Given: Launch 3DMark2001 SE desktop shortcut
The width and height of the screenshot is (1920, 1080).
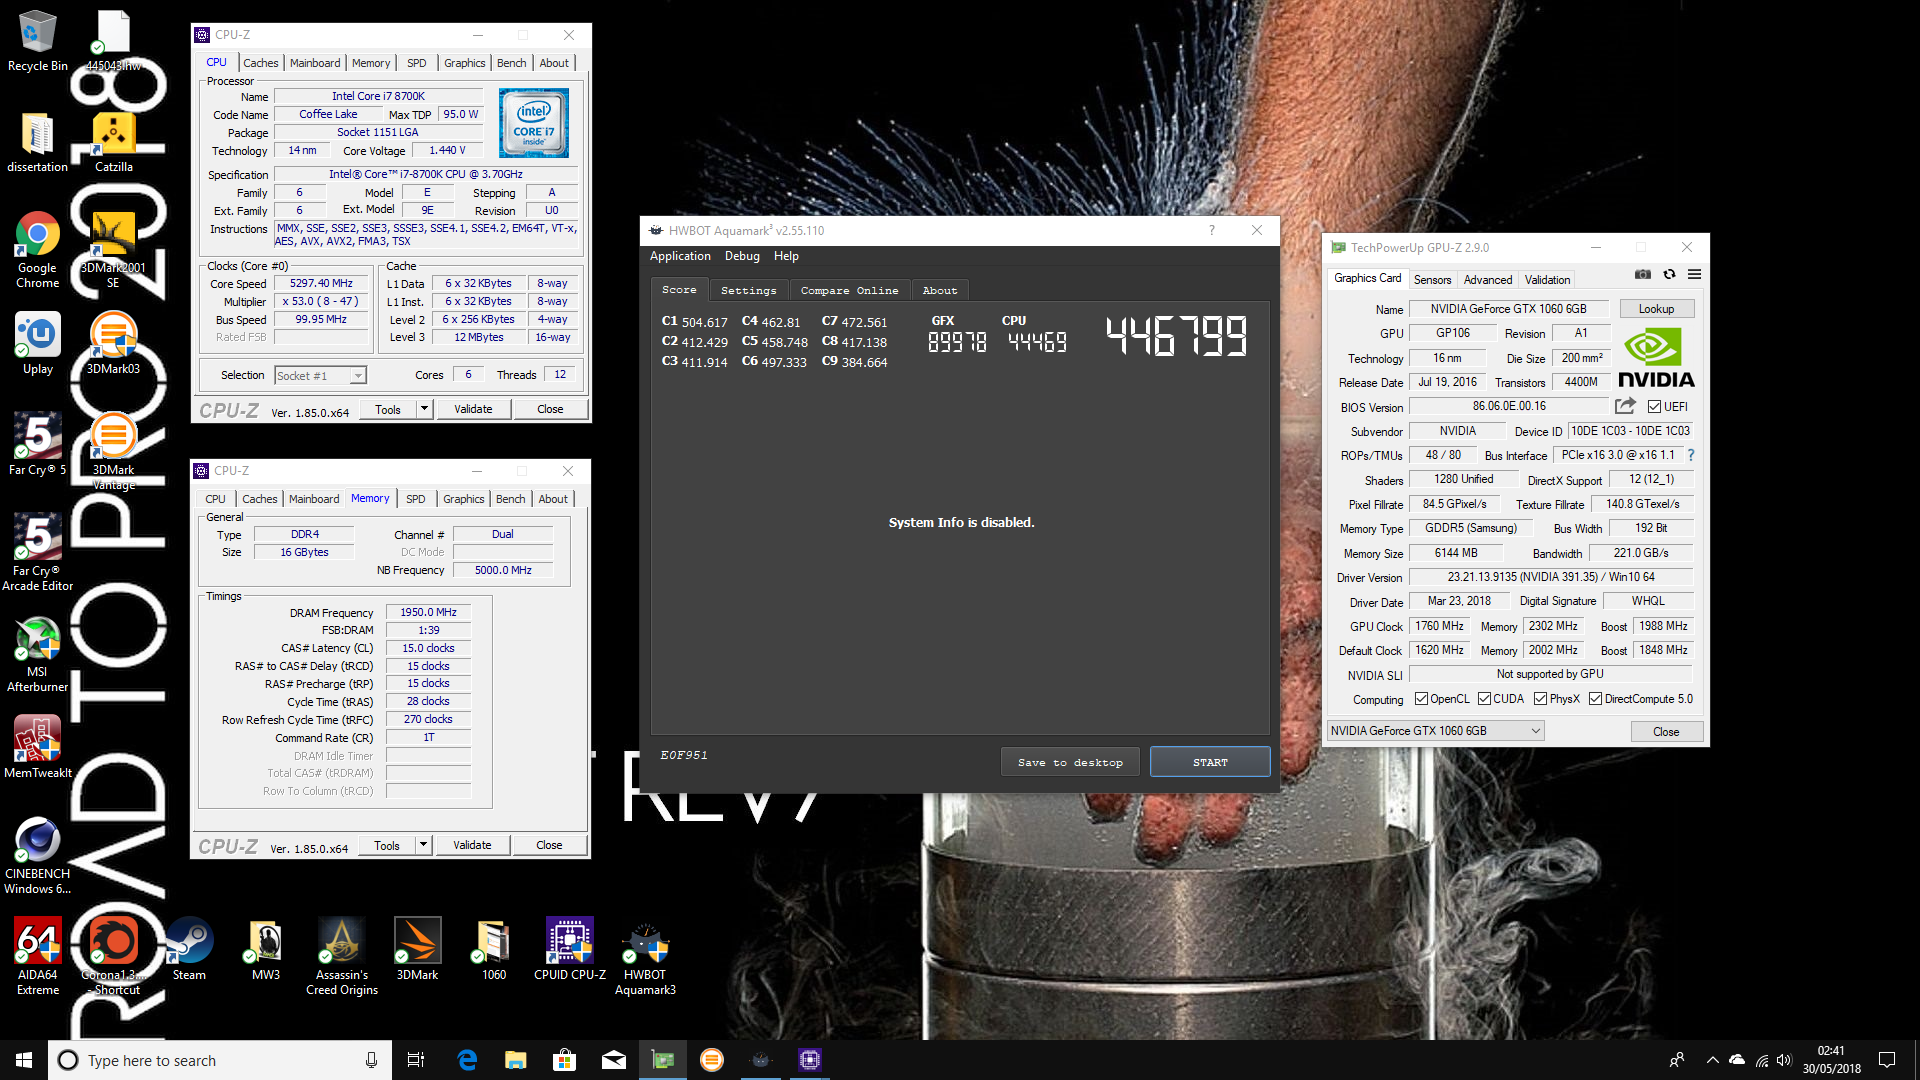Looking at the screenshot, I should [x=113, y=250].
